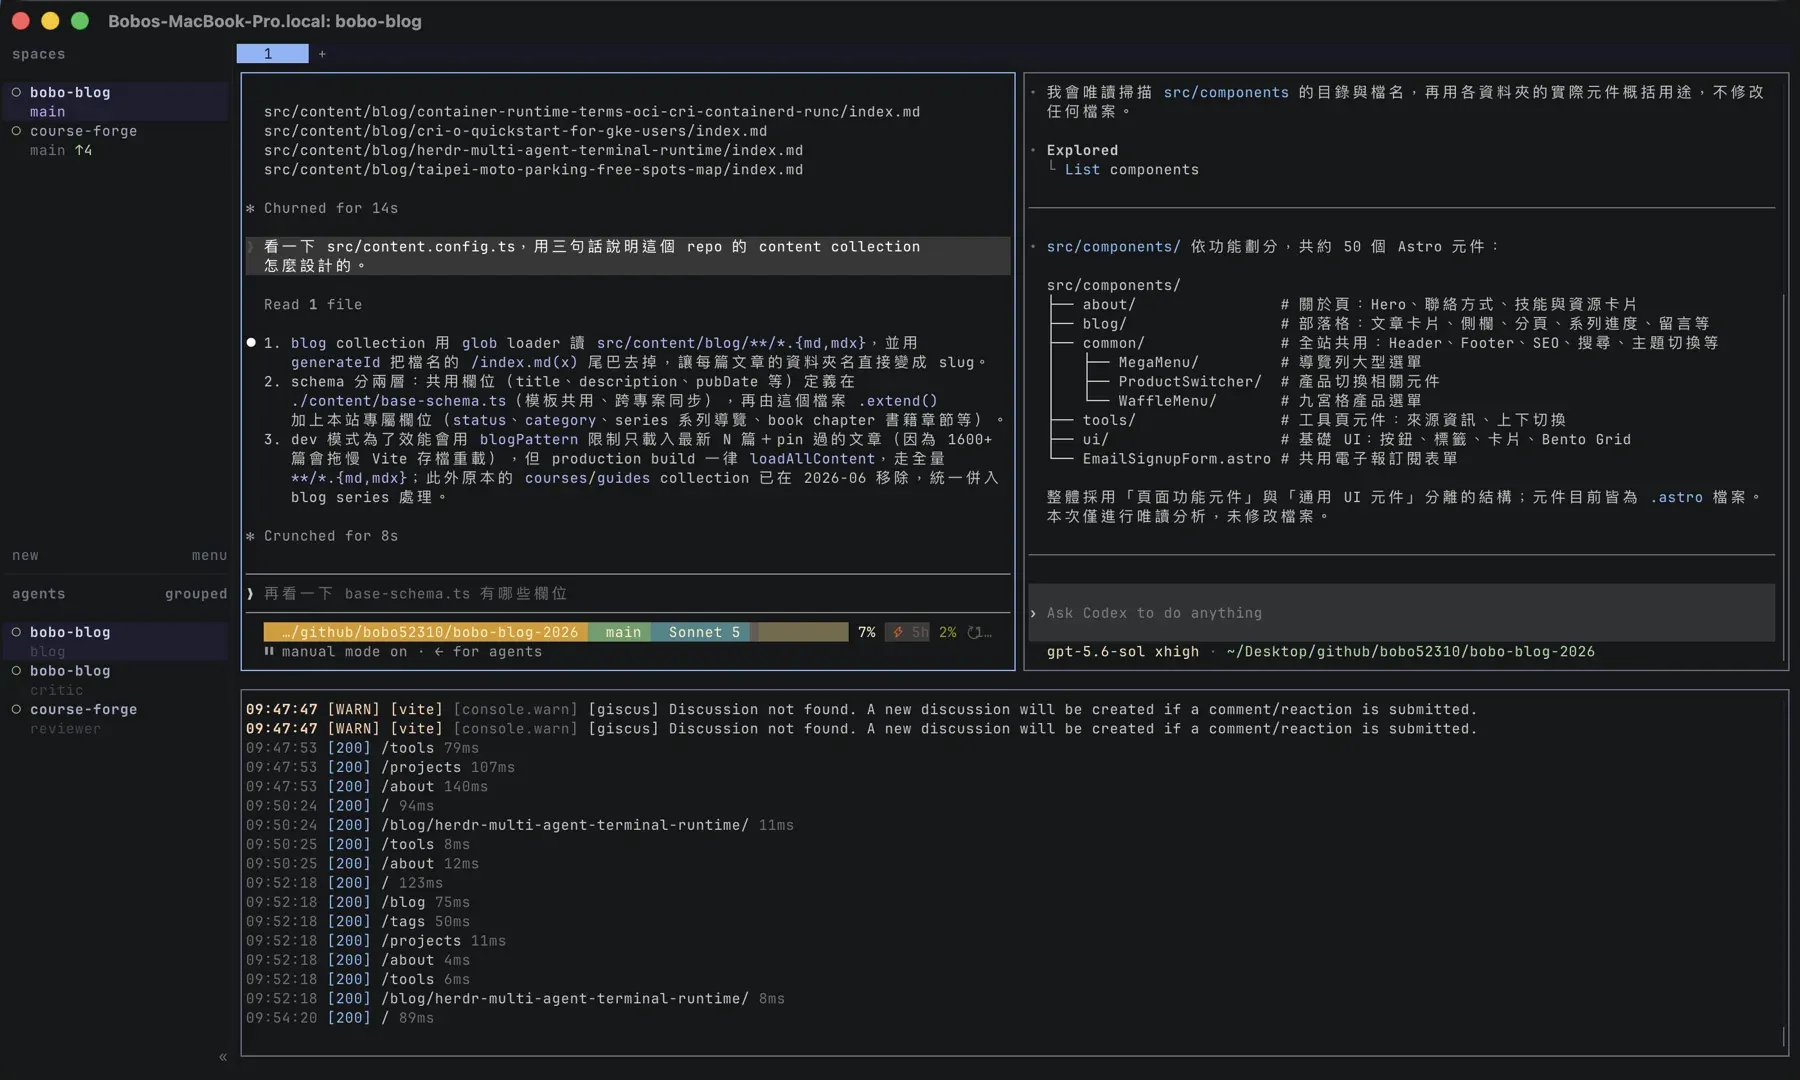Image resolution: width=1800 pixels, height=1080 pixels.
Task: Click the main branch status segment
Action: pyautogui.click(x=620, y=632)
